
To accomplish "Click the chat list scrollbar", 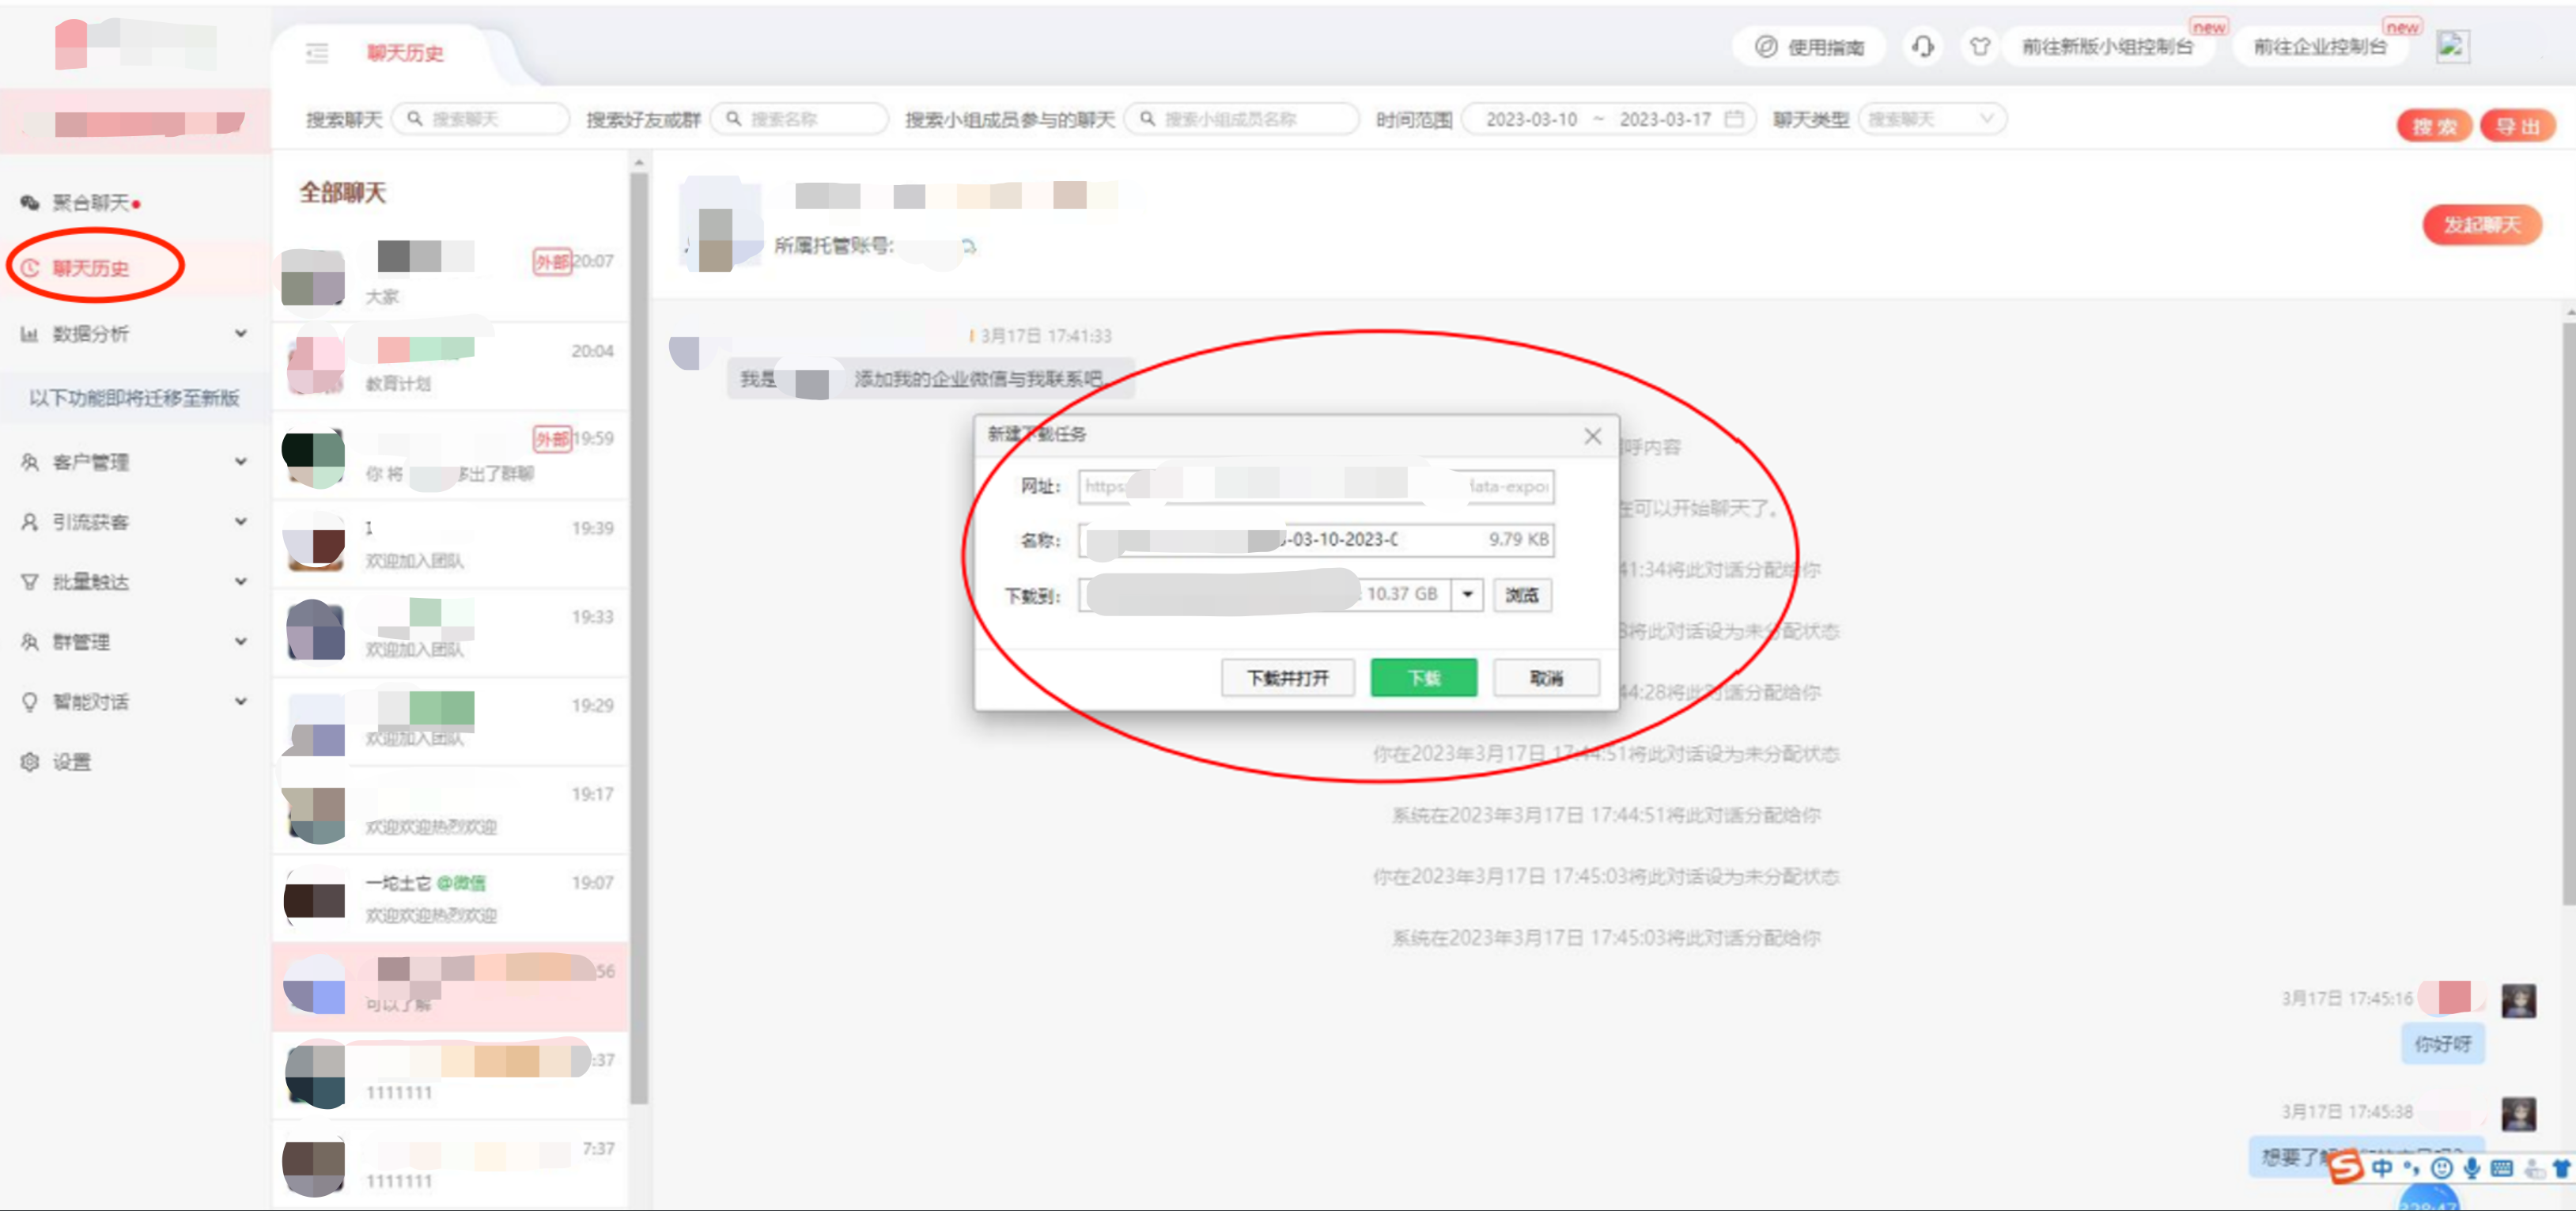I will (639, 640).
